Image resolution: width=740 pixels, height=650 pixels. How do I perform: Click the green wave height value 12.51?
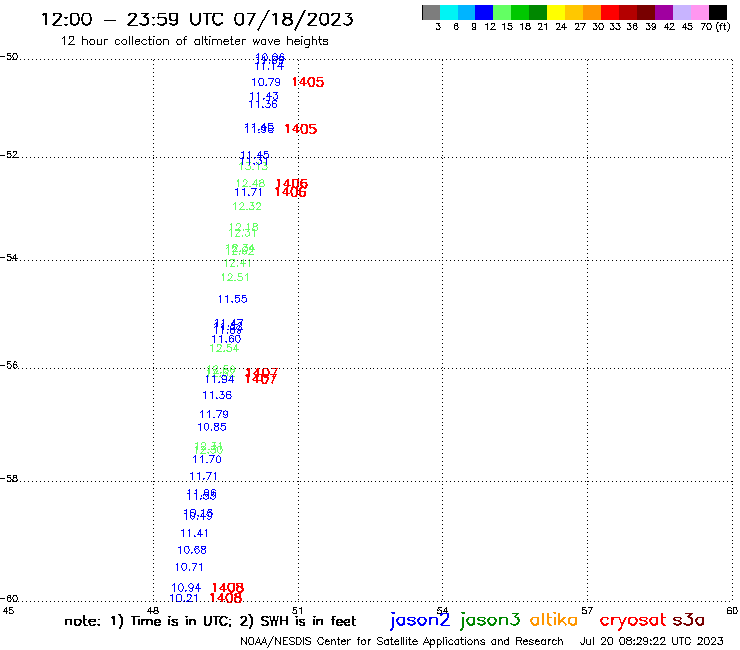[x=235, y=277]
